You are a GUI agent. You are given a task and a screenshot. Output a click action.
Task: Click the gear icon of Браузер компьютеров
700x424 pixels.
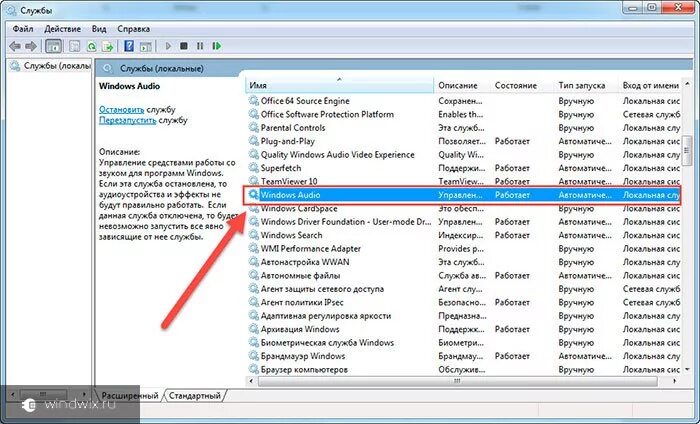pyautogui.click(x=254, y=370)
